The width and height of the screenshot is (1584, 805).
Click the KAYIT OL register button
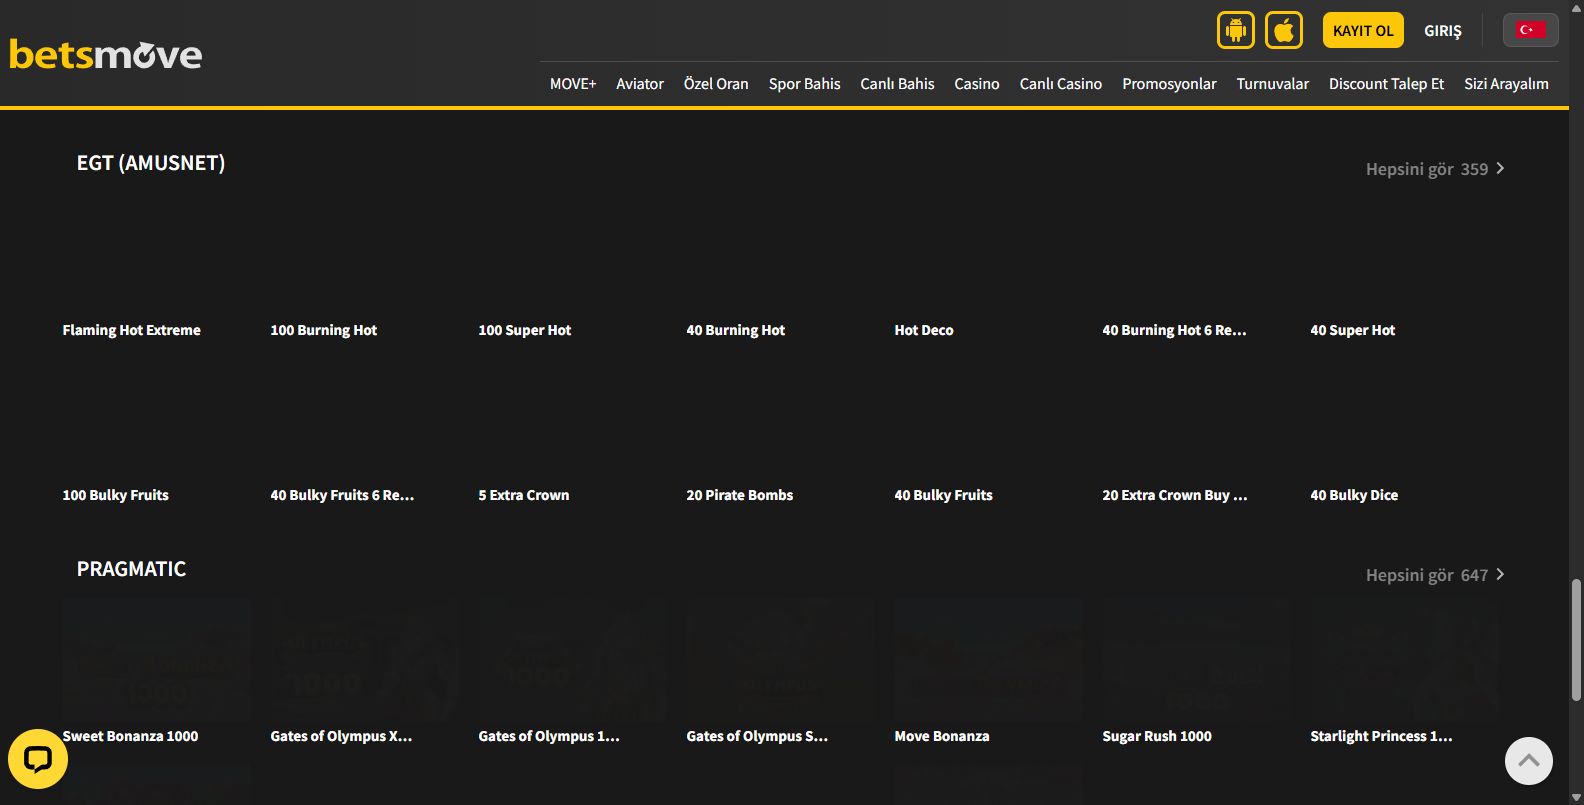click(1362, 30)
